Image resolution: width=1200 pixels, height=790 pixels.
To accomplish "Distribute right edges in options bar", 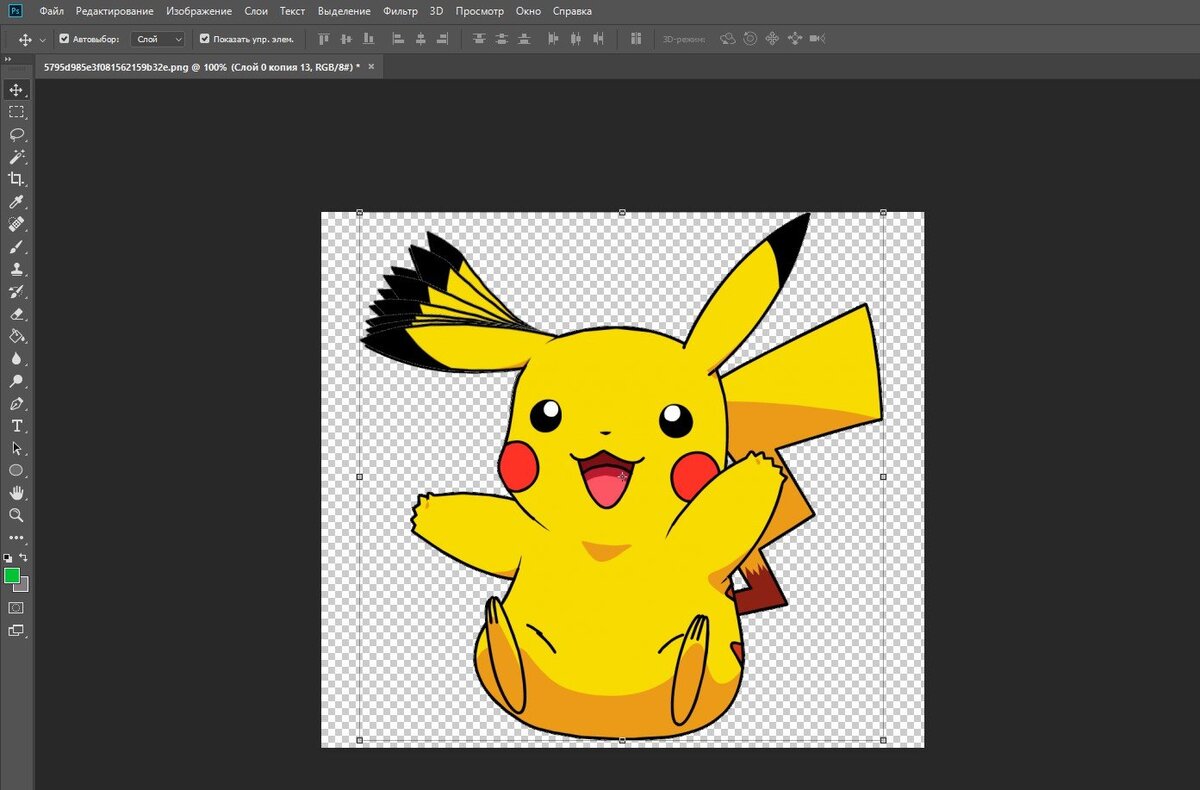I will click(x=599, y=39).
